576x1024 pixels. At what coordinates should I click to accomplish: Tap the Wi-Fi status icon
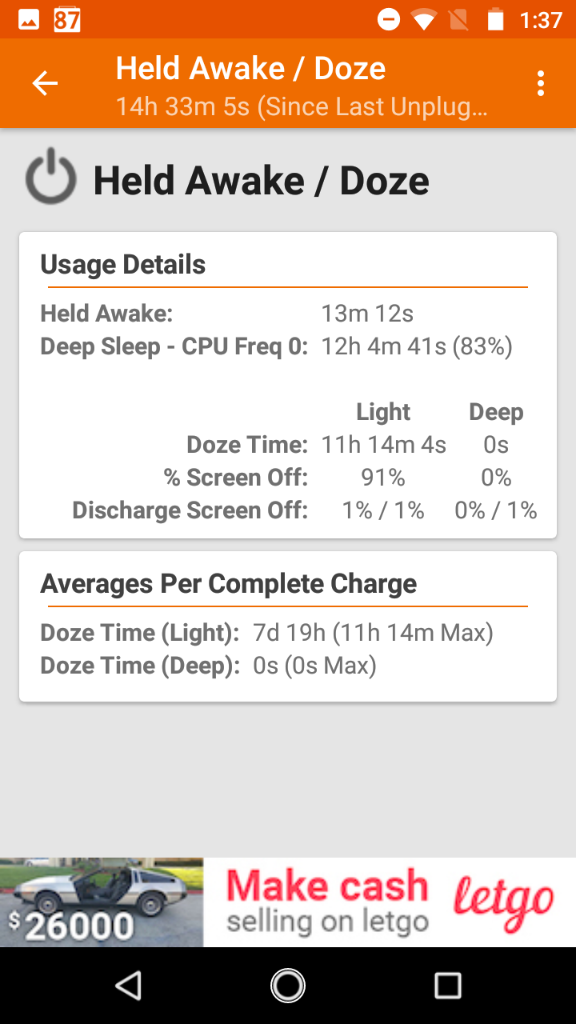(x=424, y=20)
